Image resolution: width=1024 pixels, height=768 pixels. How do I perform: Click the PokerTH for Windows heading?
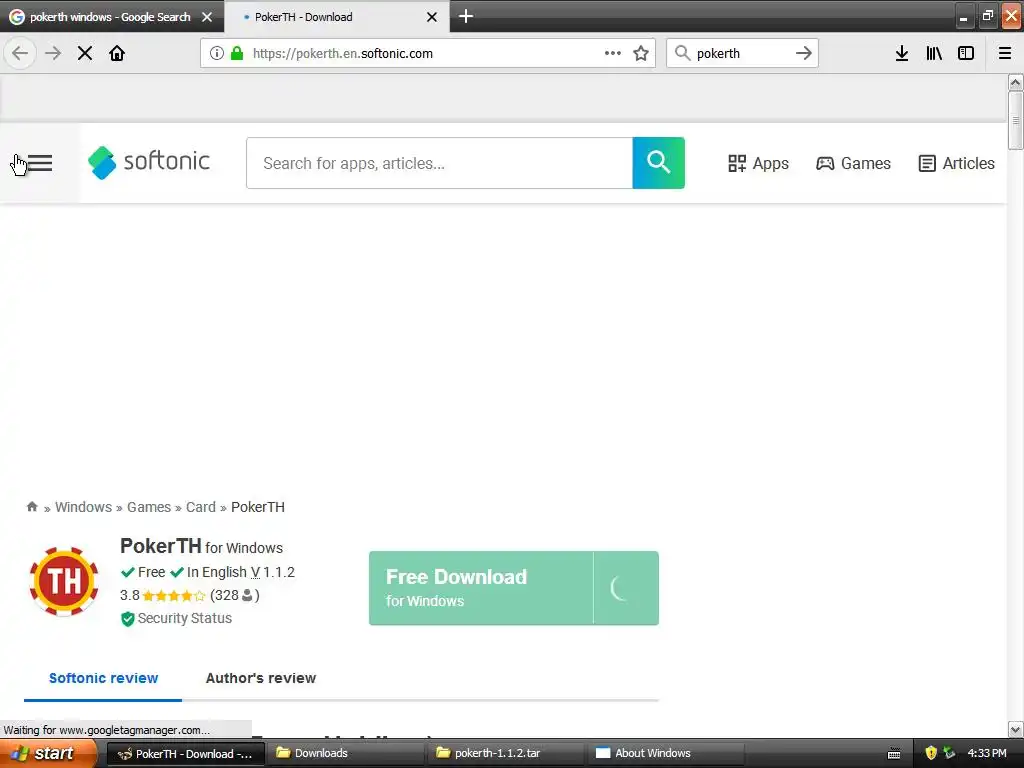pyautogui.click(x=201, y=547)
